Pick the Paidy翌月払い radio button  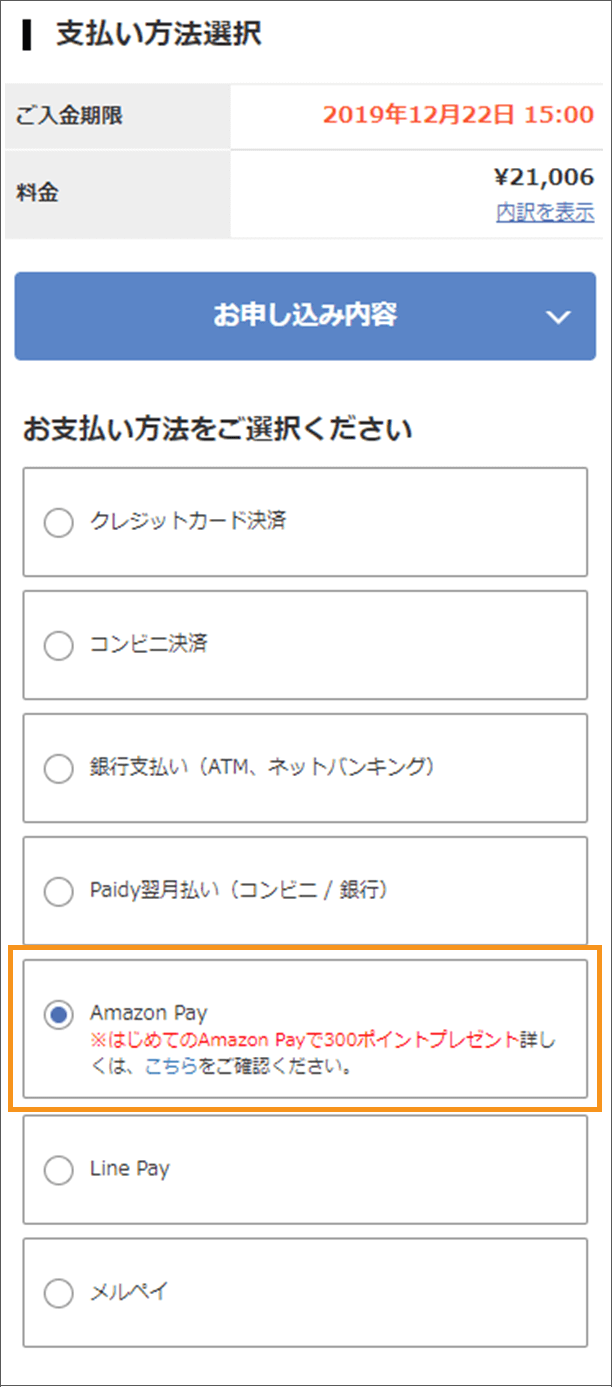(59, 891)
